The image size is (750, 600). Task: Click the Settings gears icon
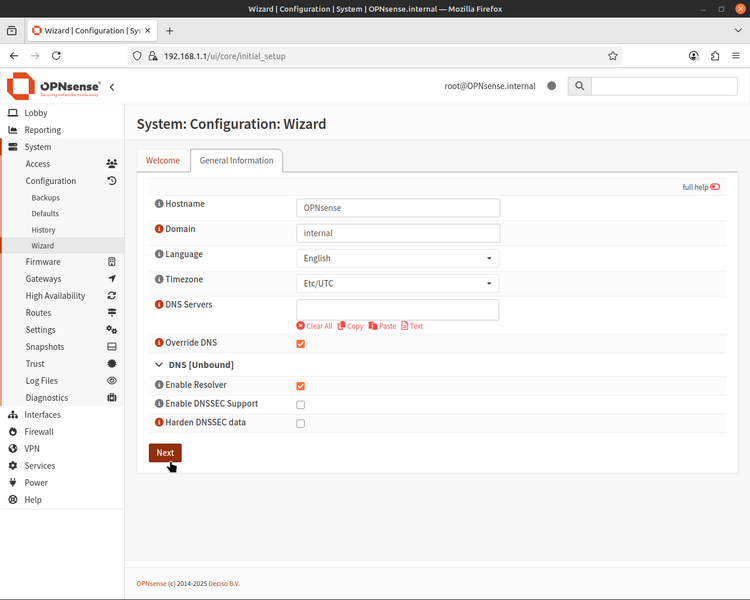pyautogui.click(x=111, y=330)
